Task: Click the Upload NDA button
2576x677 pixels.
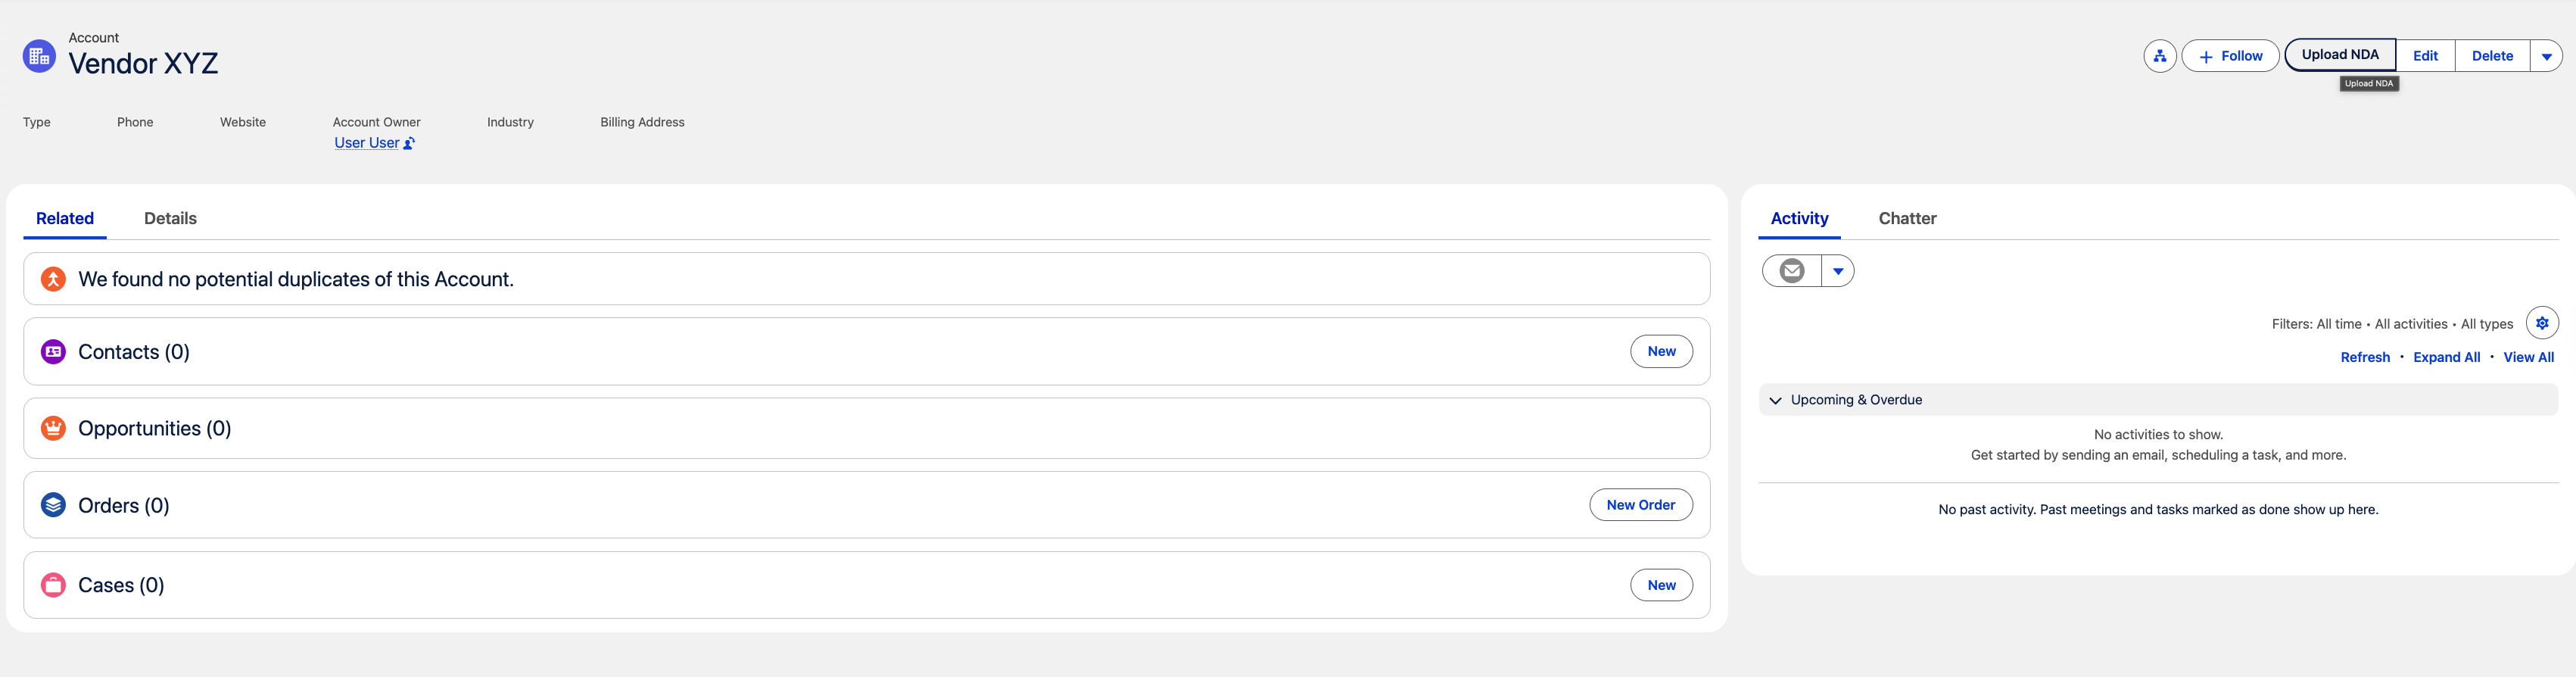Action: tap(2339, 54)
